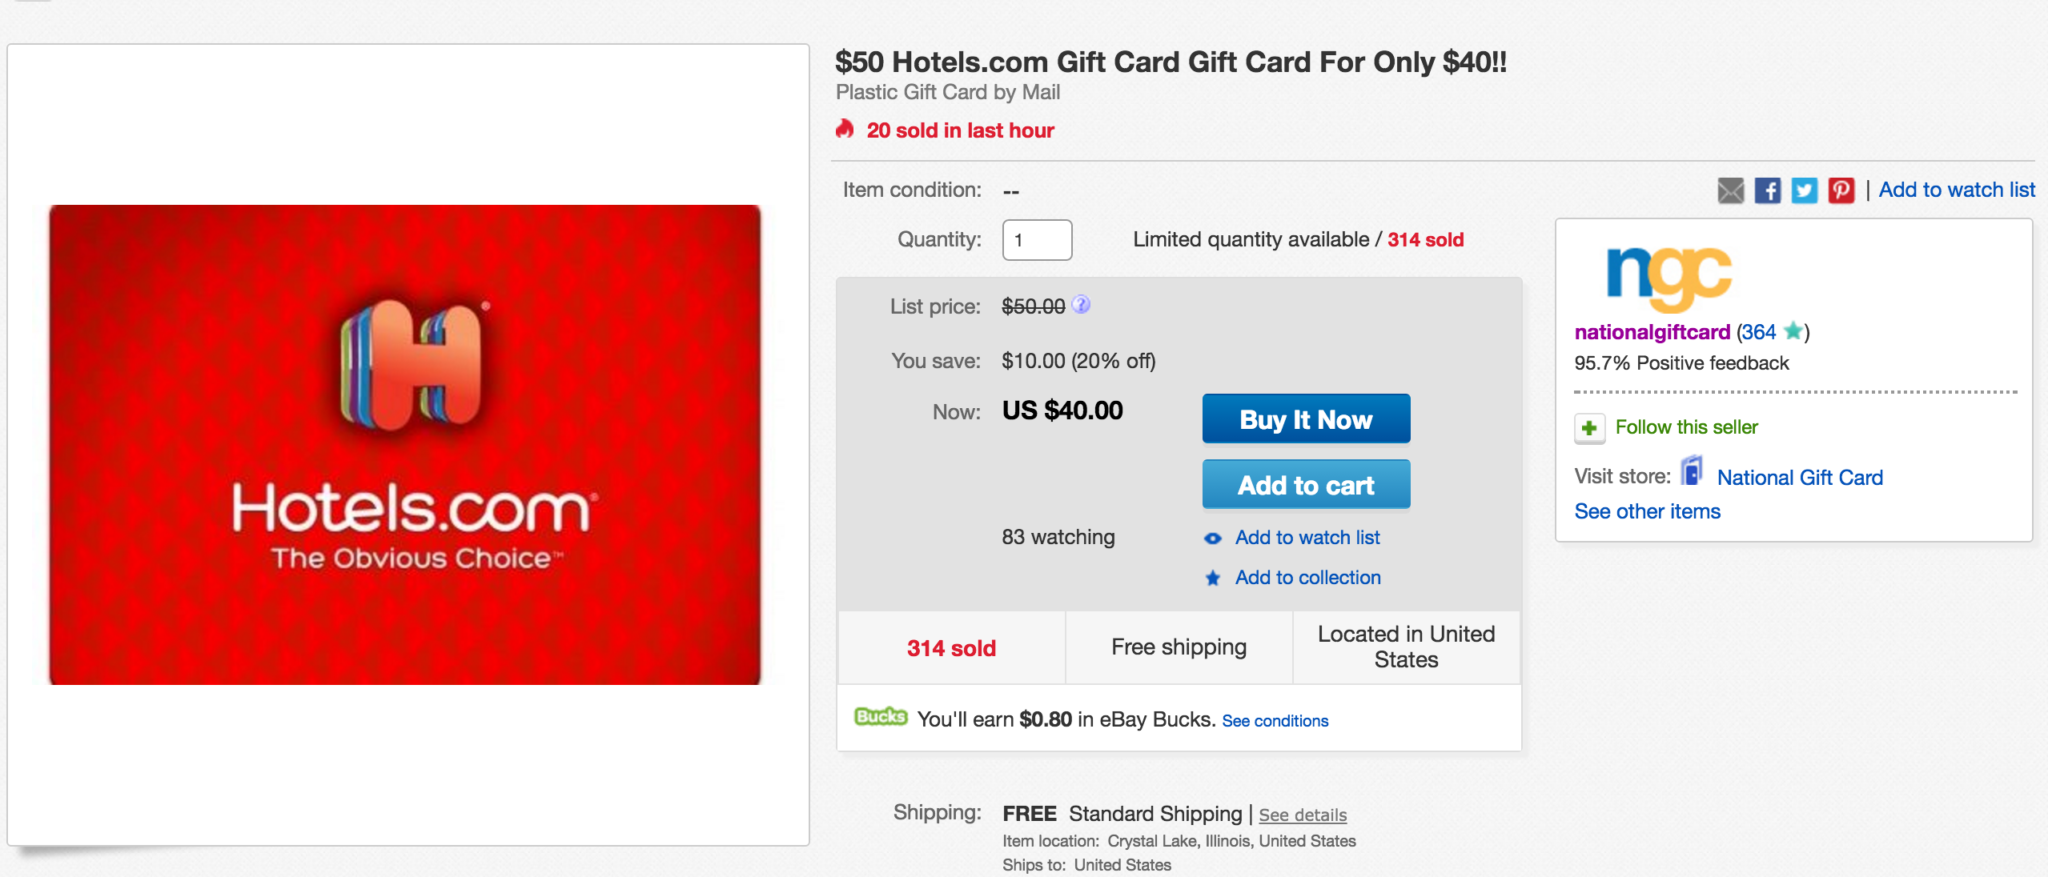Viewport: 2048px width, 877px height.
Task: Click the eye icon beside watch list
Action: point(1213,538)
